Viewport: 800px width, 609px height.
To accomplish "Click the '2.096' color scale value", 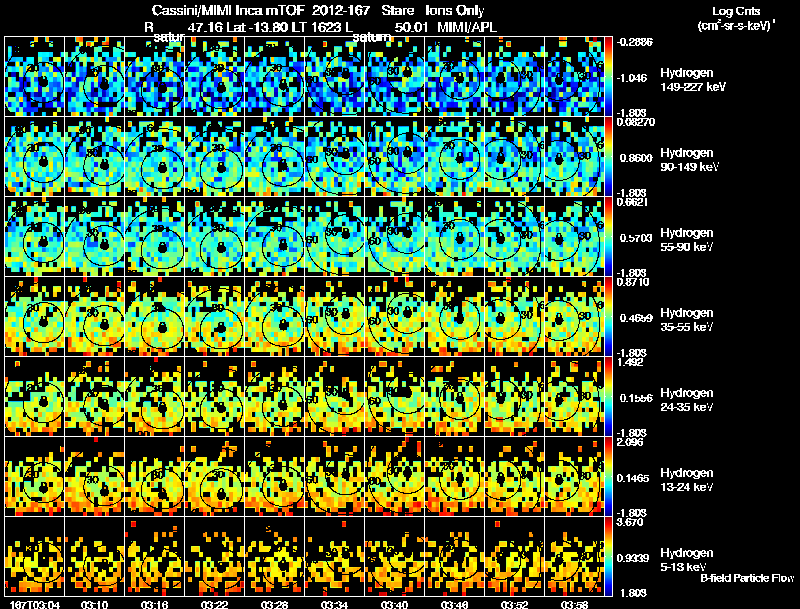I will (x=631, y=442).
